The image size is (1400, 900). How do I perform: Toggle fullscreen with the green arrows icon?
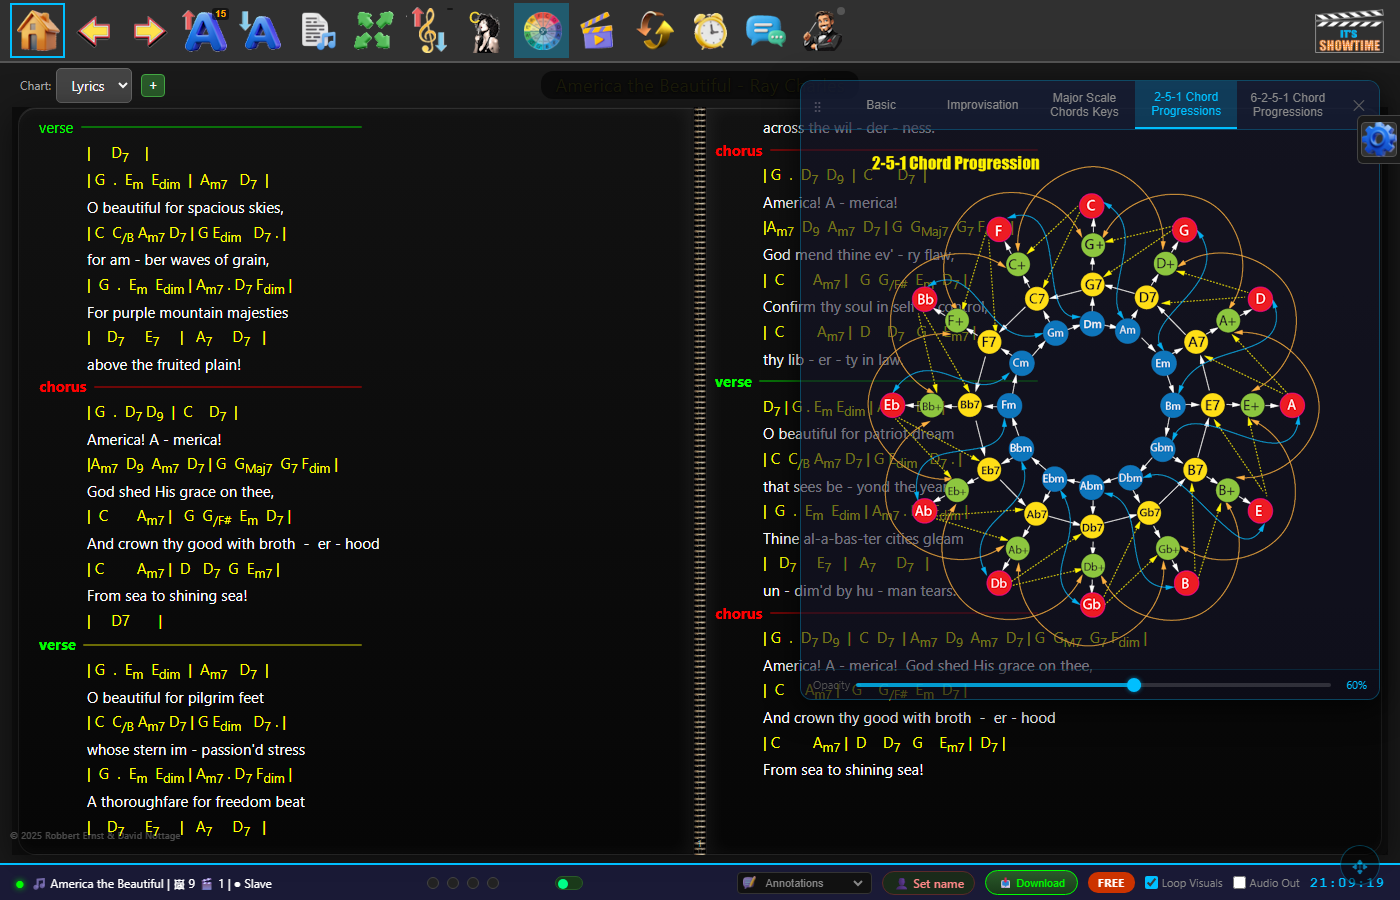[373, 30]
